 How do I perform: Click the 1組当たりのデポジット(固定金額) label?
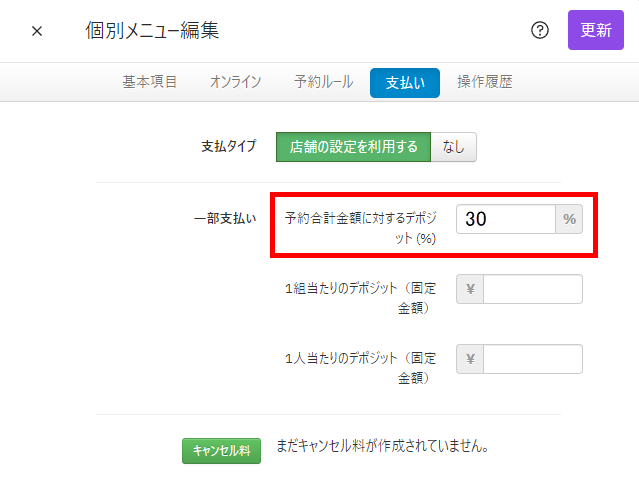tap(360, 298)
